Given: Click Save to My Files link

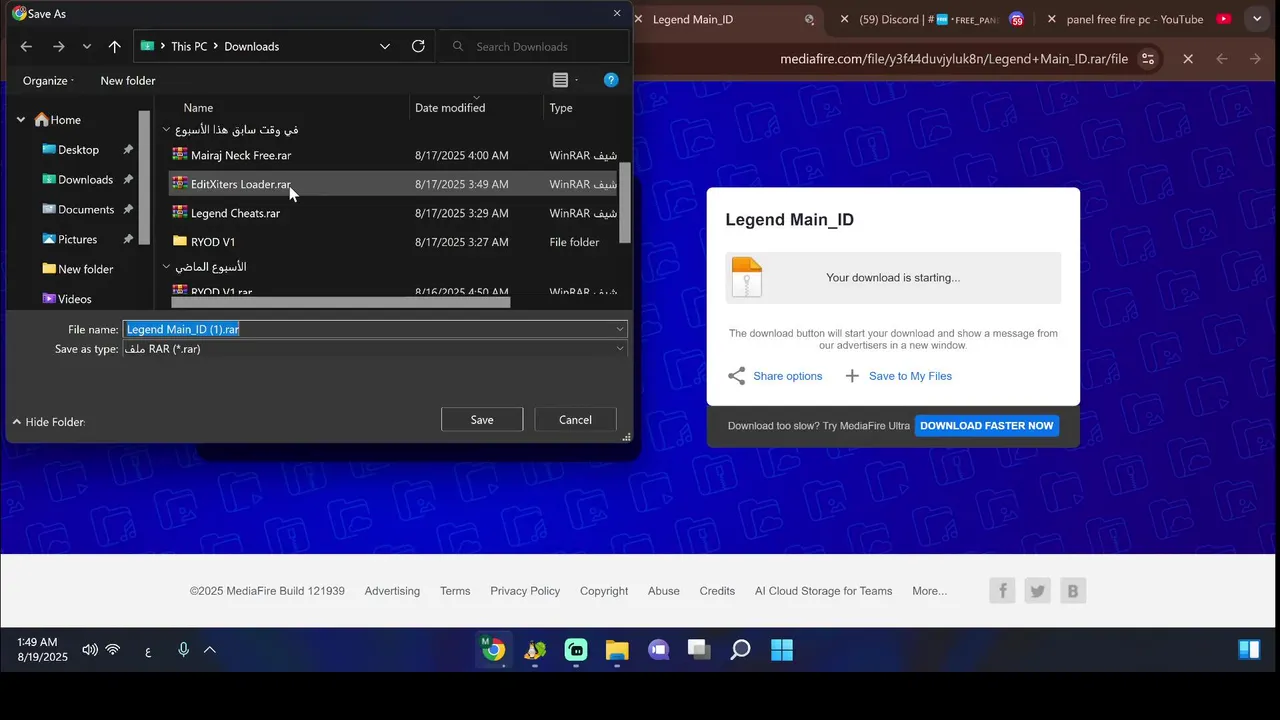Looking at the screenshot, I should click(898, 376).
